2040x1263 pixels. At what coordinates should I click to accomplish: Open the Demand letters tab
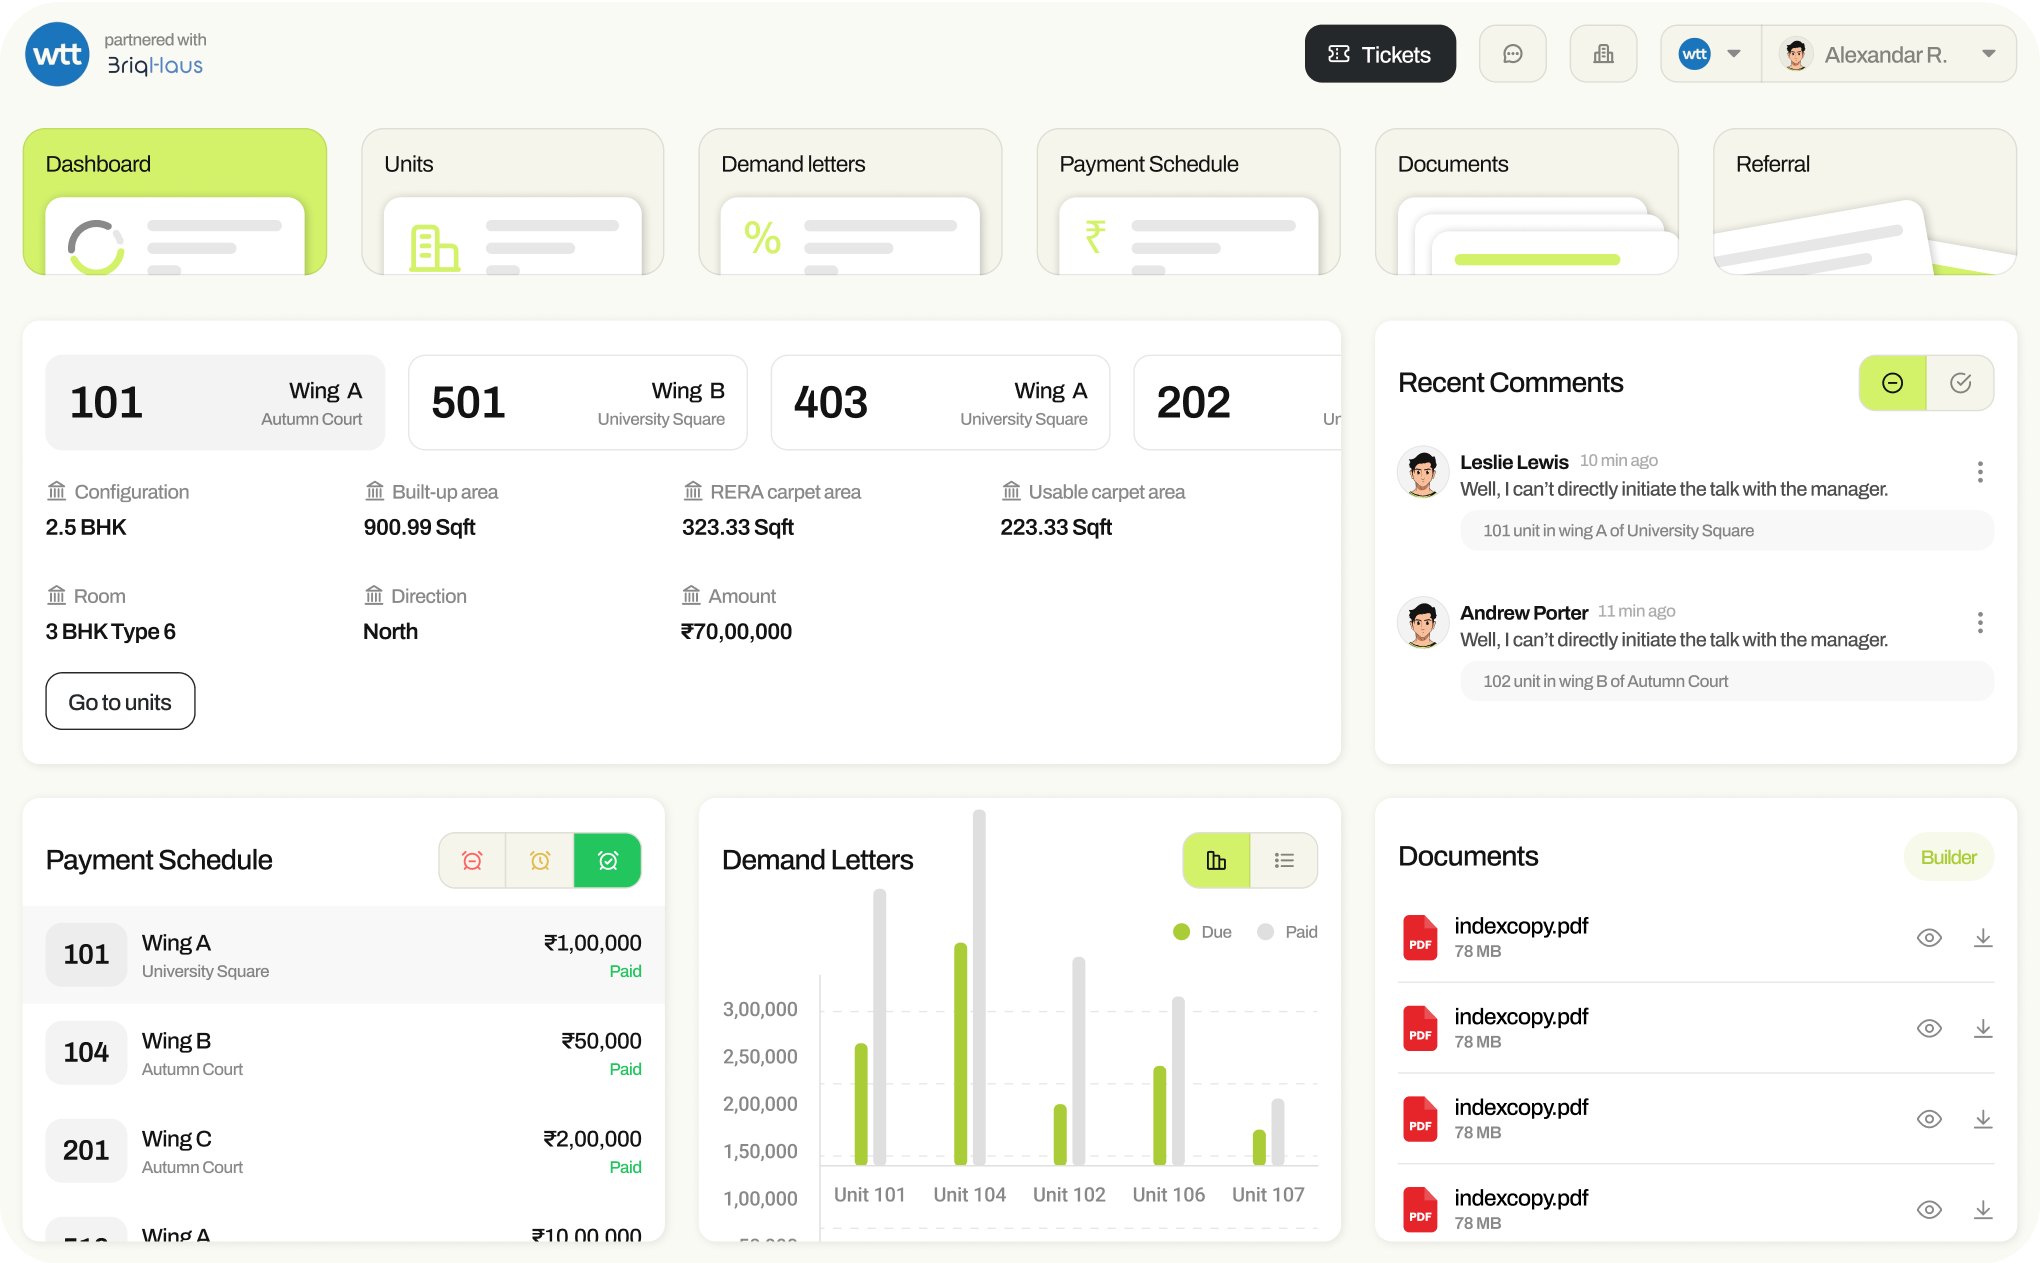pos(849,201)
